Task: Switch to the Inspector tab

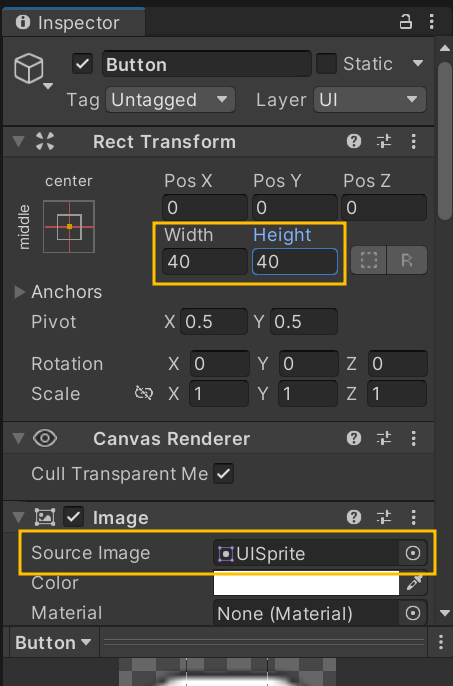Action: [74, 23]
